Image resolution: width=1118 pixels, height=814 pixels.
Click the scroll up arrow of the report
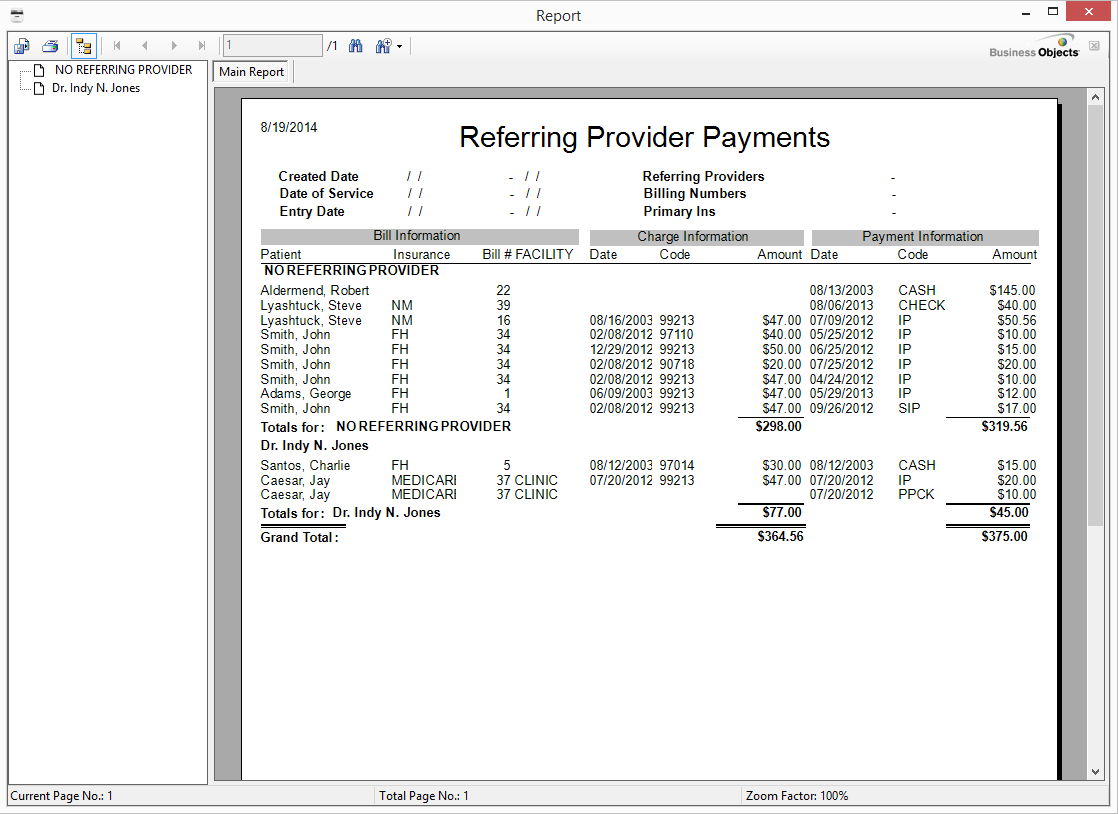pos(1096,96)
